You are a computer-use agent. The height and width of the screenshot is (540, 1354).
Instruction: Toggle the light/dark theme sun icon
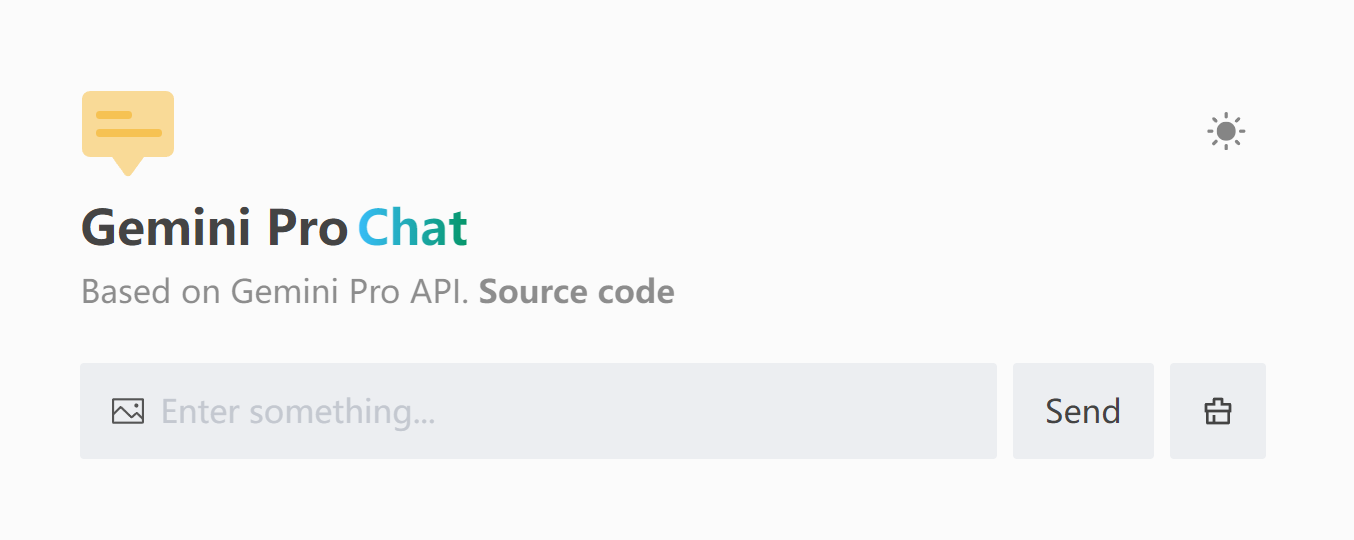1226,132
